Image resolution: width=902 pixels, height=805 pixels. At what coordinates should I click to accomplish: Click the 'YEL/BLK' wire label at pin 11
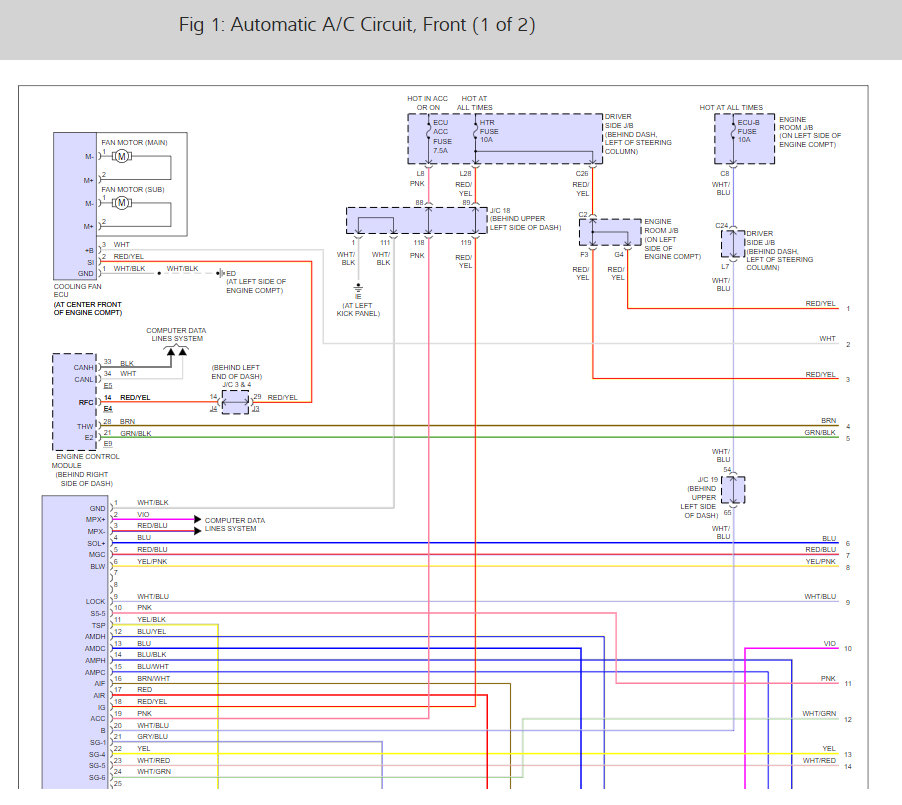tap(151, 619)
